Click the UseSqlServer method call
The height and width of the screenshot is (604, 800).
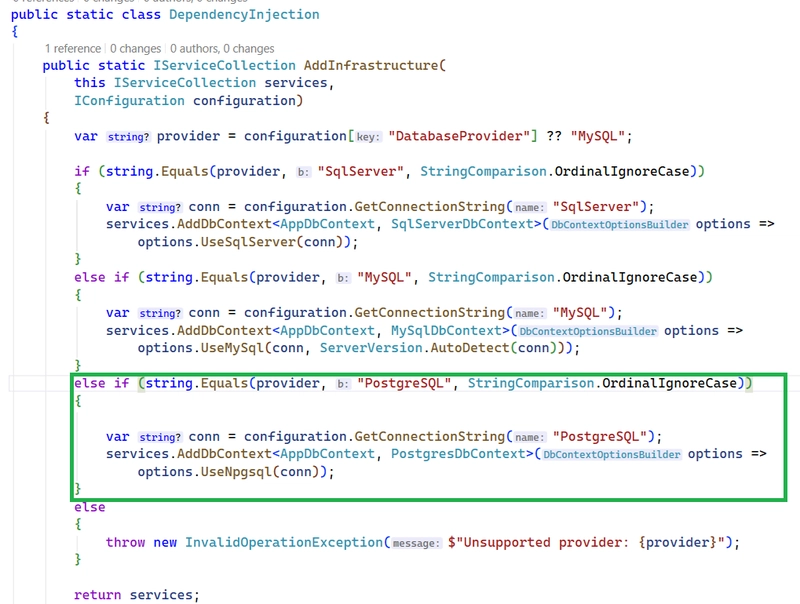248,242
